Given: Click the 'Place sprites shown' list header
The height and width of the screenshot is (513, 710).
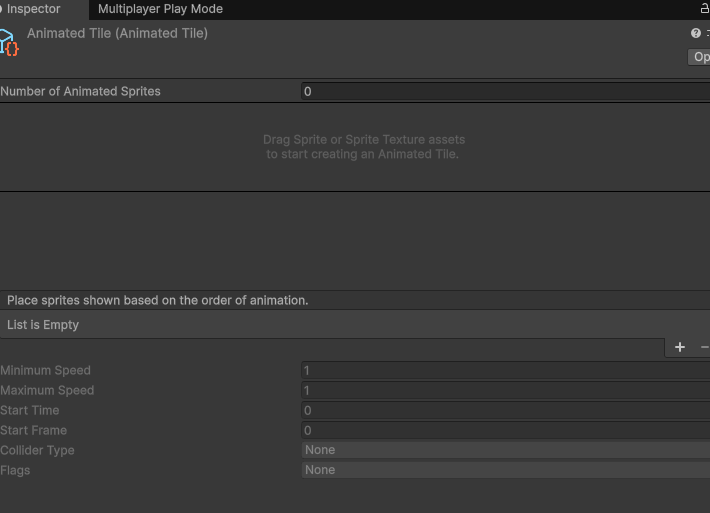Looking at the screenshot, I should point(355,300).
